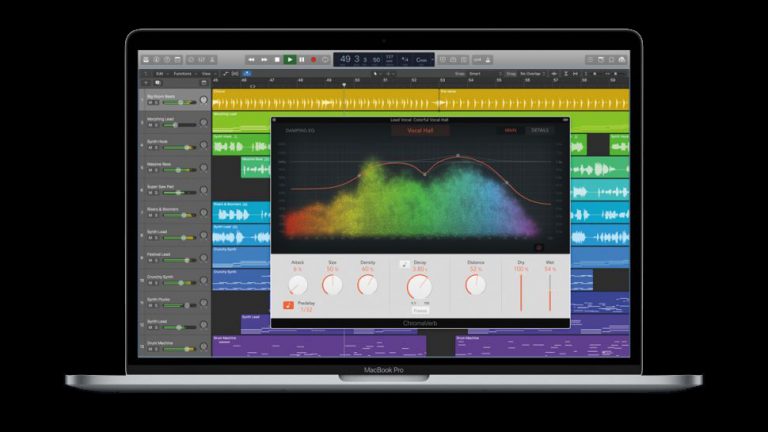This screenshot has height=432, width=768.
Task: Select the purple Drum Machine region
Action: [319, 346]
